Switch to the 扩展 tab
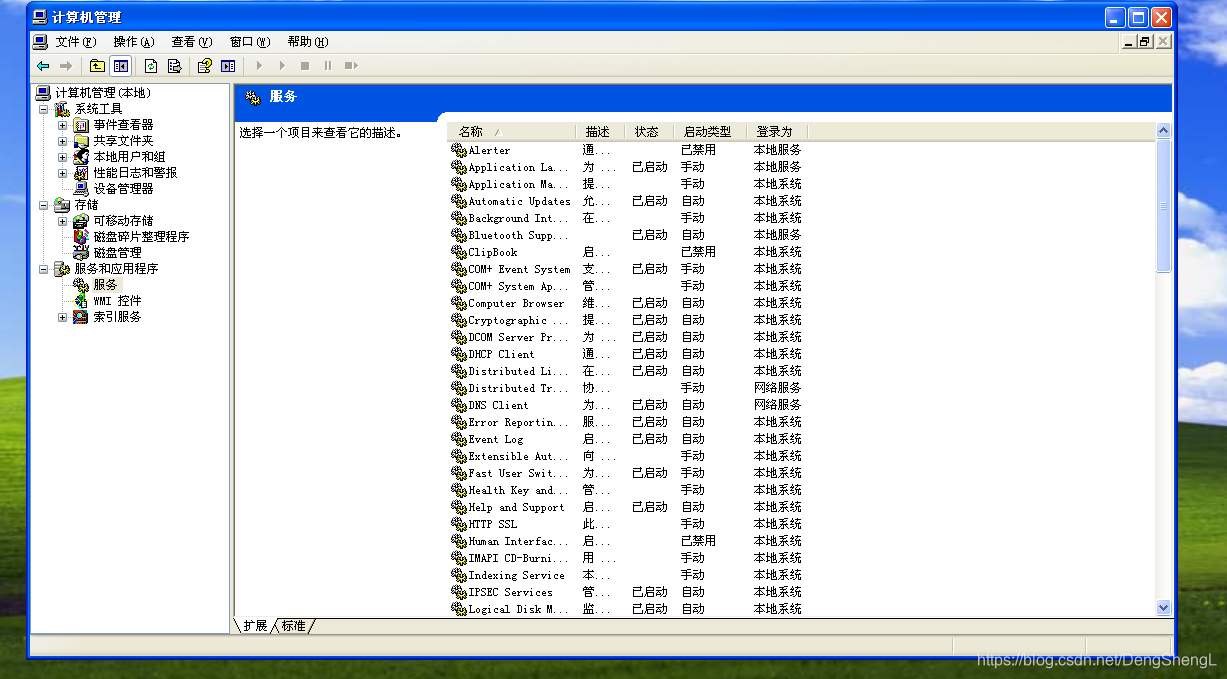 254,626
